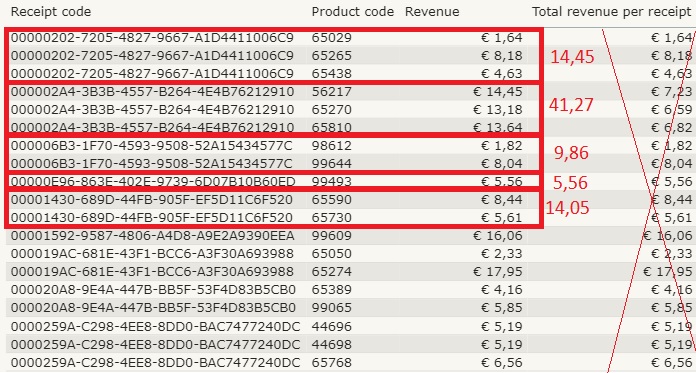The image size is (696, 373).
Task: Click the Product code column header
Action: point(352,12)
